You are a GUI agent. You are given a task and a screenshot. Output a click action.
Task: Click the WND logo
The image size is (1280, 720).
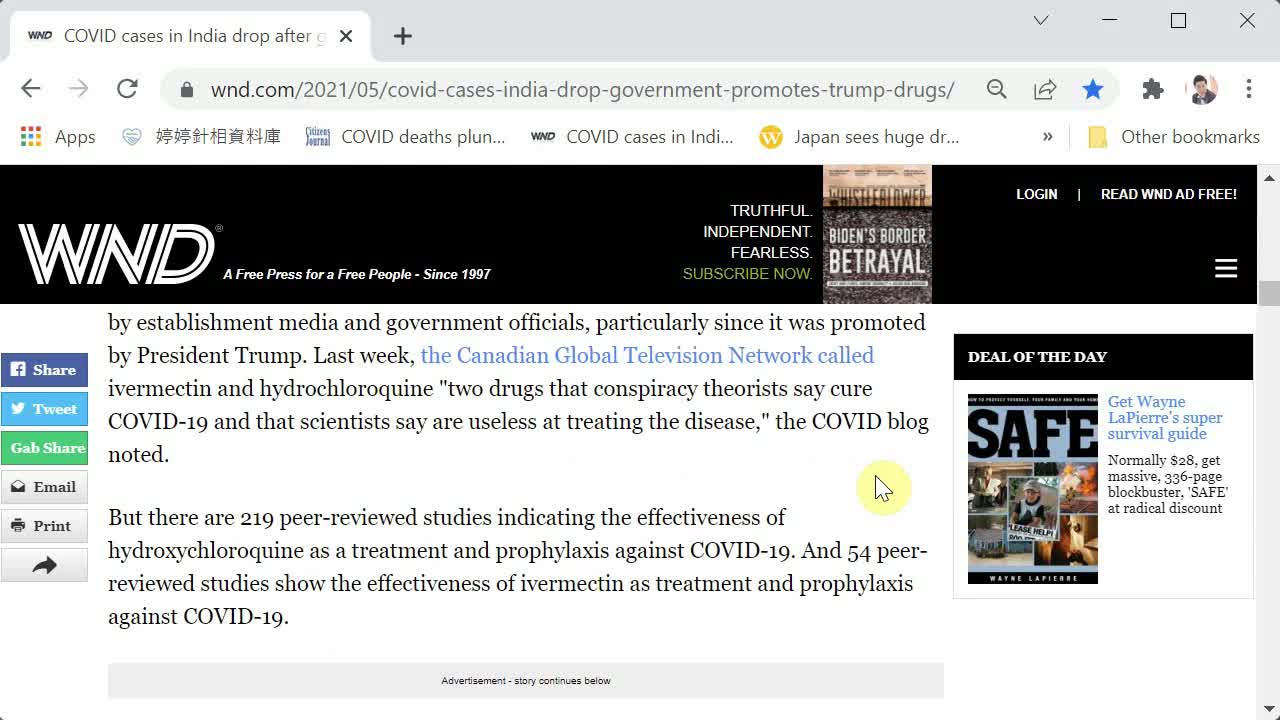click(x=118, y=254)
